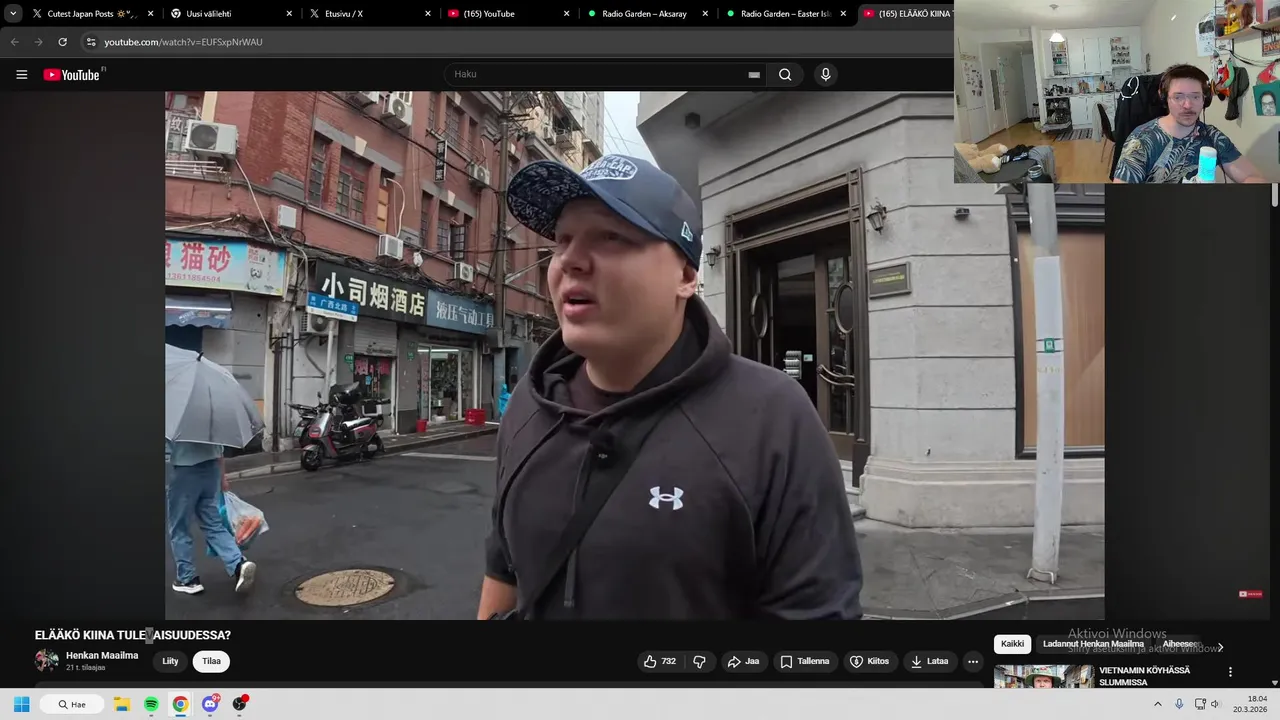Screen dimensions: 1280x720
Task: Reload the current page
Action: pyautogui.click(x=62, y=42)
